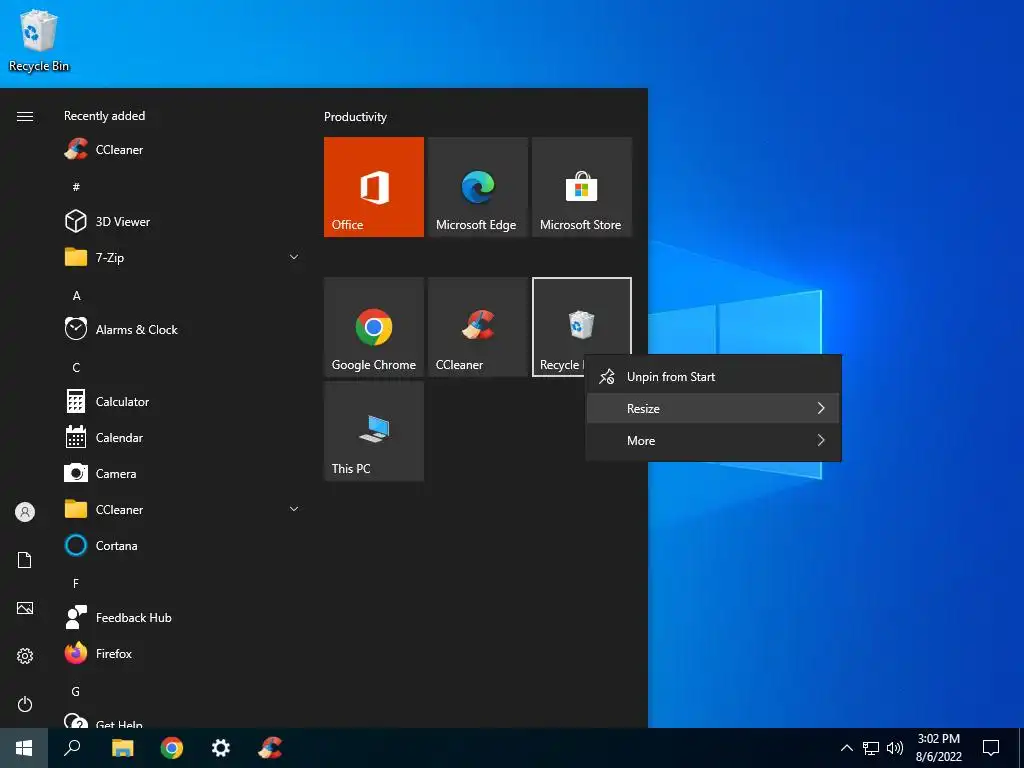
Task: Open the volume tray icon
Action: [x=895, y=748]
